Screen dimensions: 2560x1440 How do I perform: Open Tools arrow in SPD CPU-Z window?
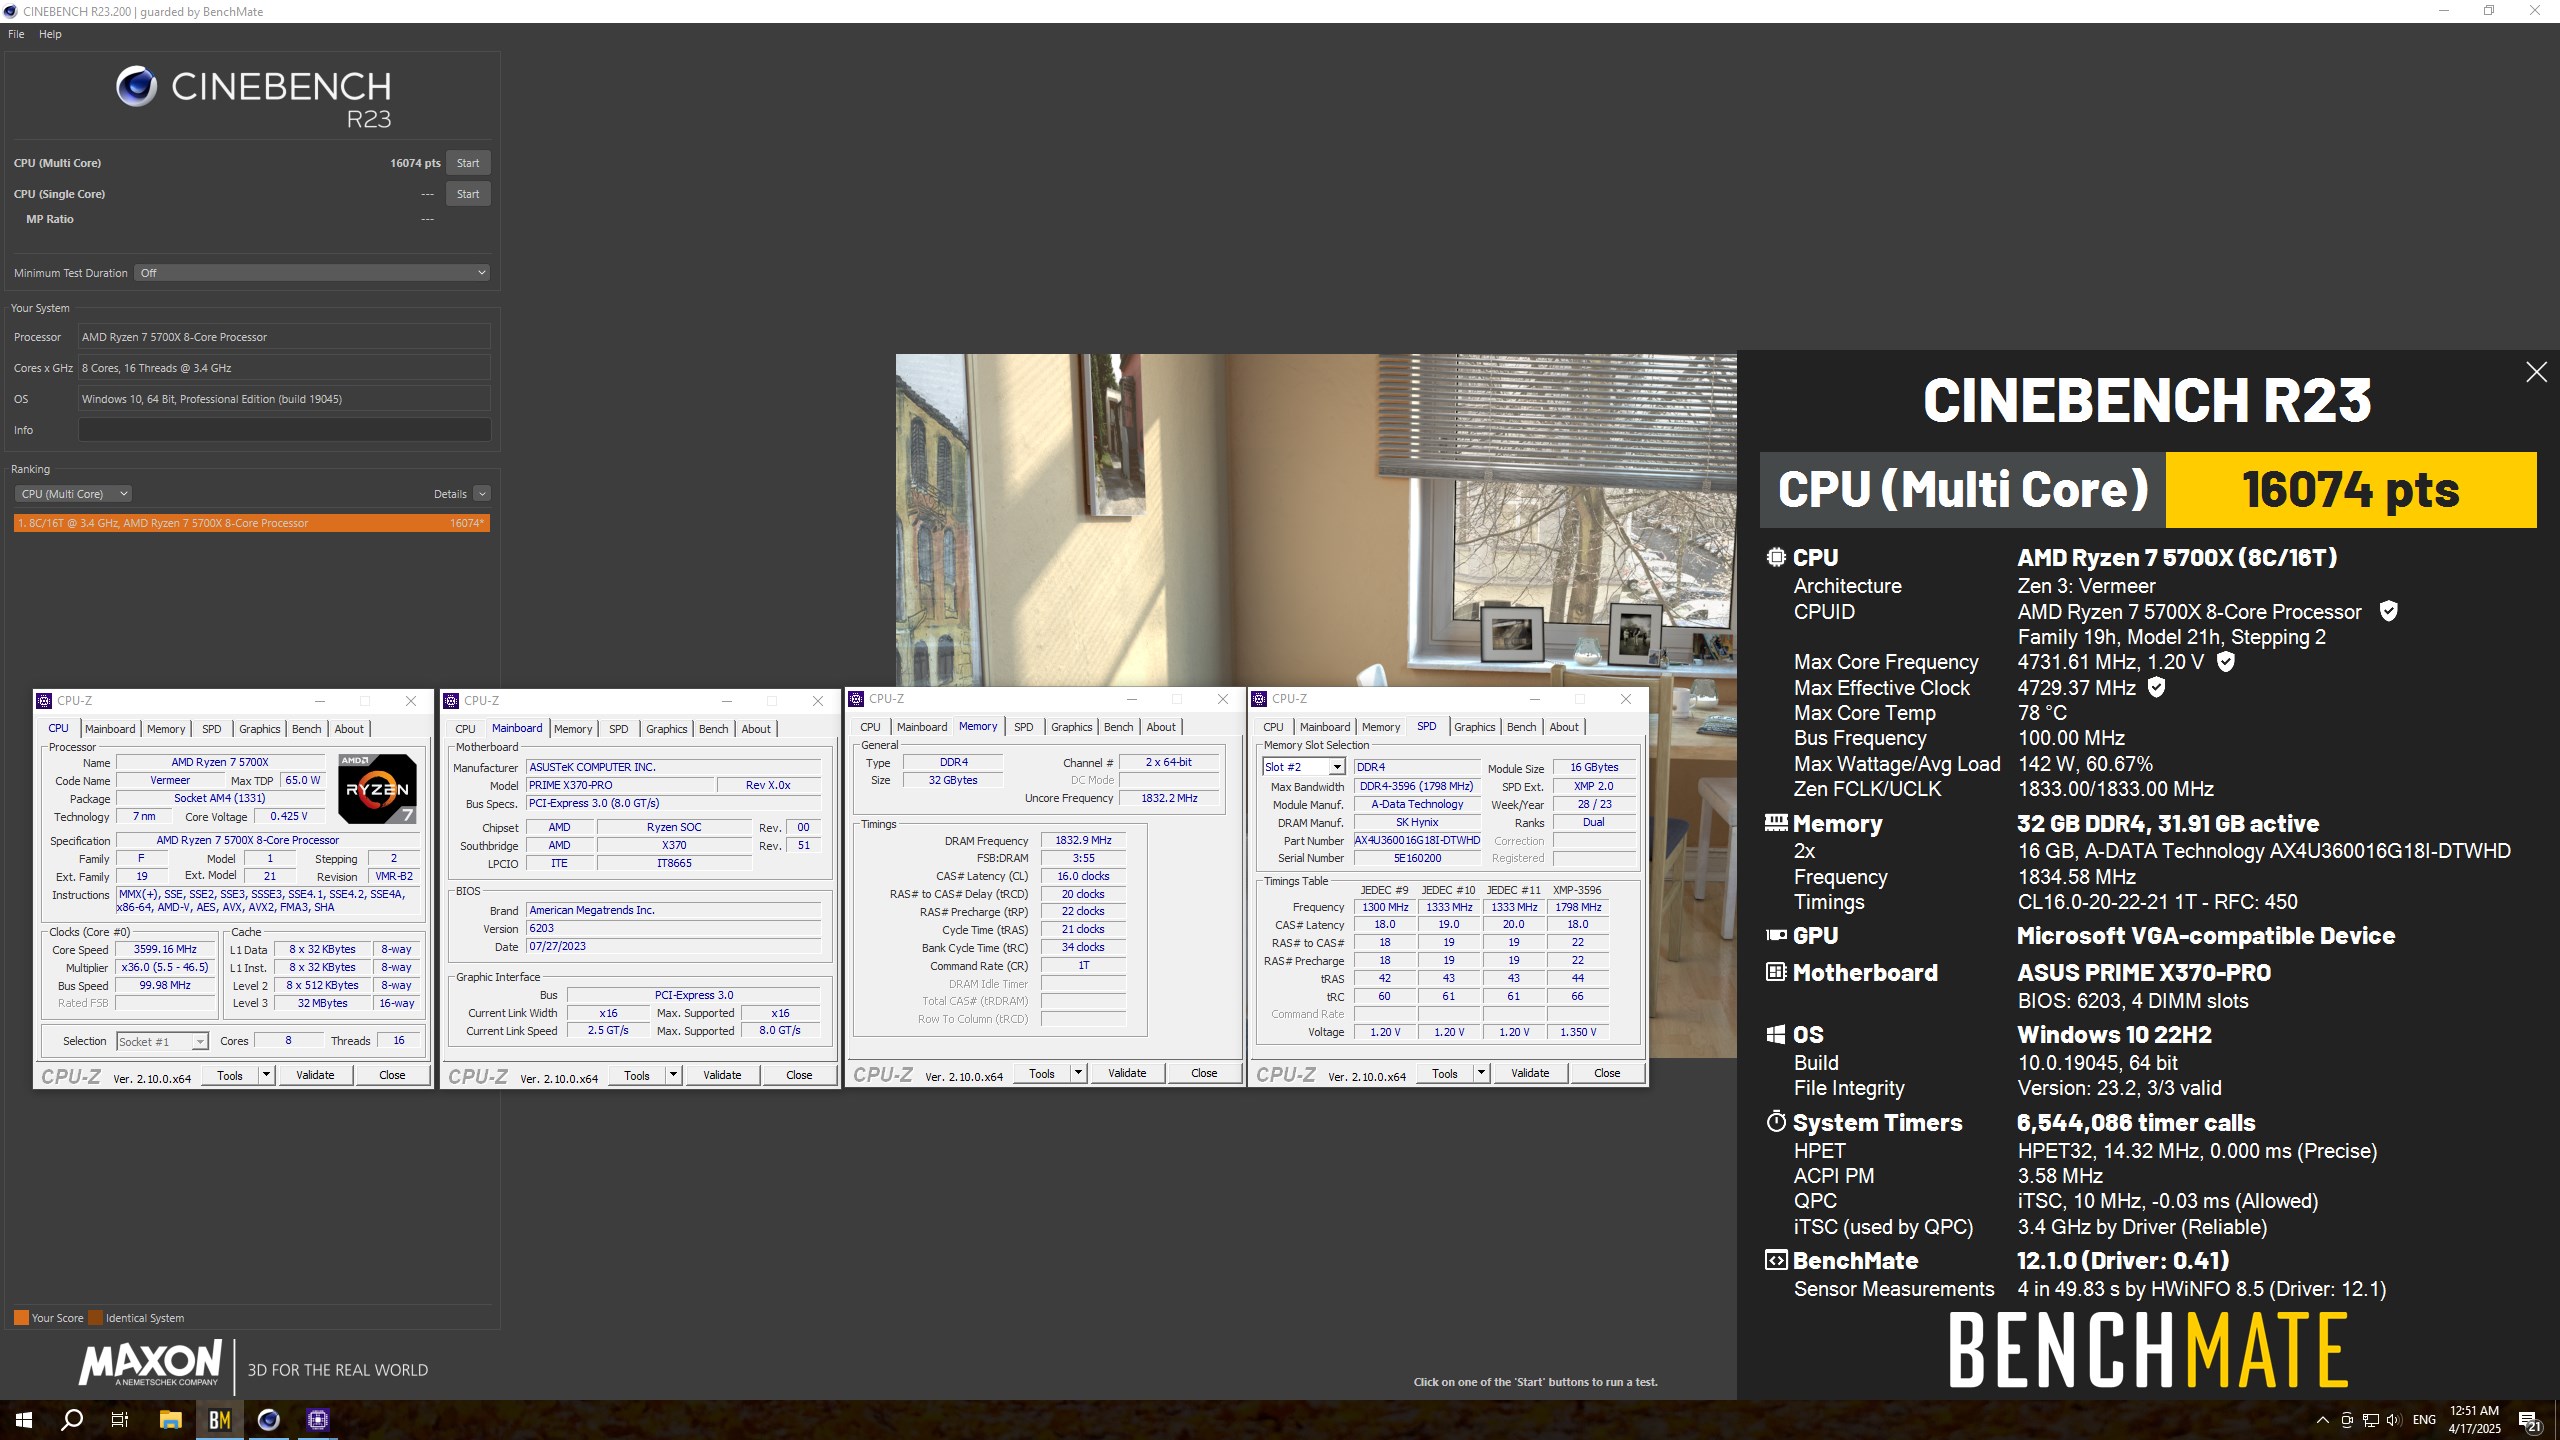1481,1073
